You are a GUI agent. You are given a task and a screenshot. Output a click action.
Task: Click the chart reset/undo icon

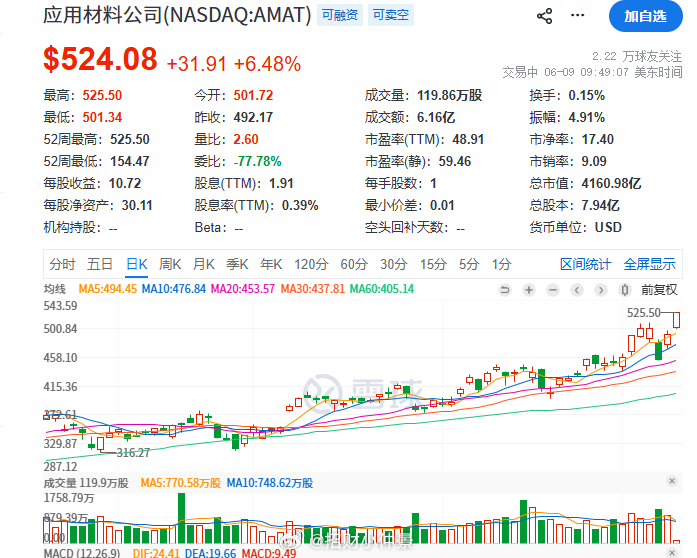[505, 290]
